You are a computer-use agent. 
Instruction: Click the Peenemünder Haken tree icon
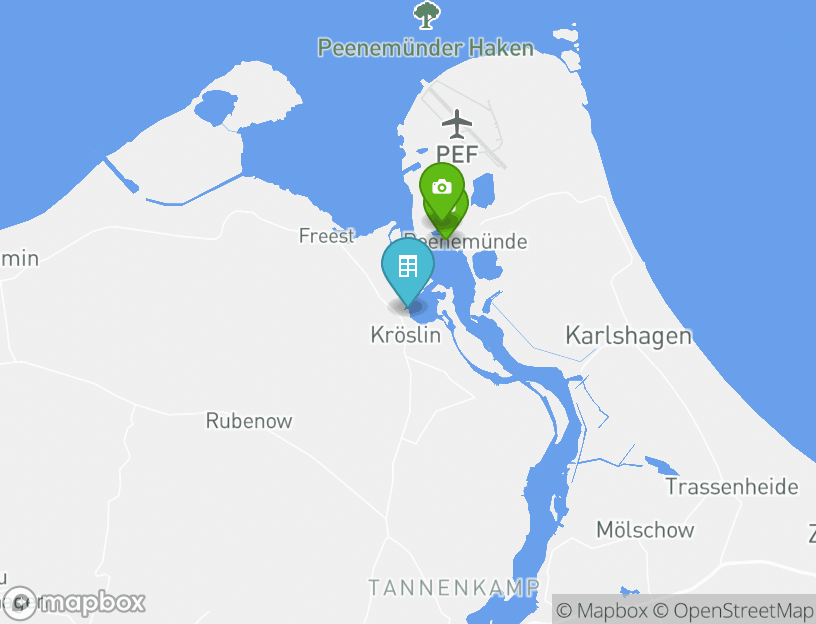(x=426, y=15)
